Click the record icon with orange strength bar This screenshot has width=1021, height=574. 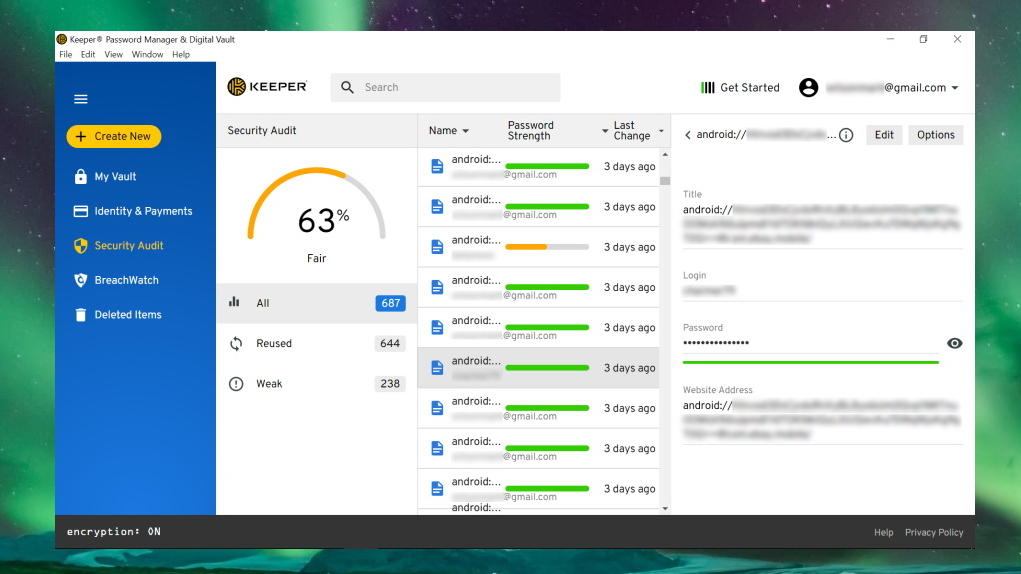pyautogui.click(x=437, y=247)
